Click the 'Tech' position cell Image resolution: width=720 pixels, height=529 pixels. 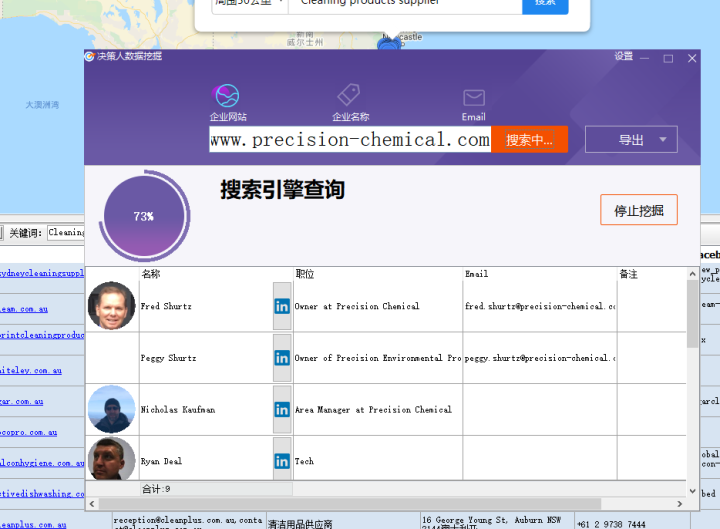pyautogui.click(x=378, y=459)
